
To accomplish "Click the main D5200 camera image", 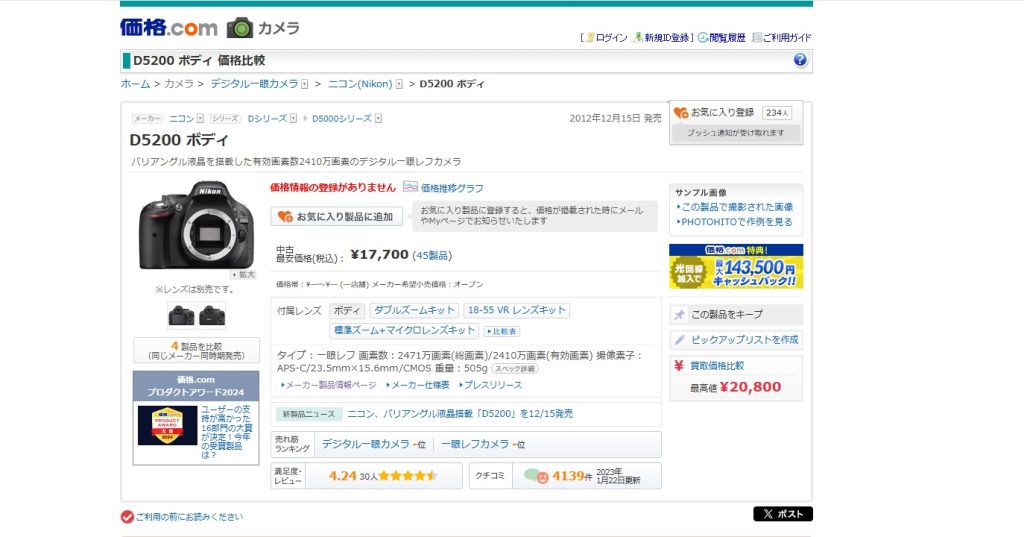I will (x=196, y=224).
